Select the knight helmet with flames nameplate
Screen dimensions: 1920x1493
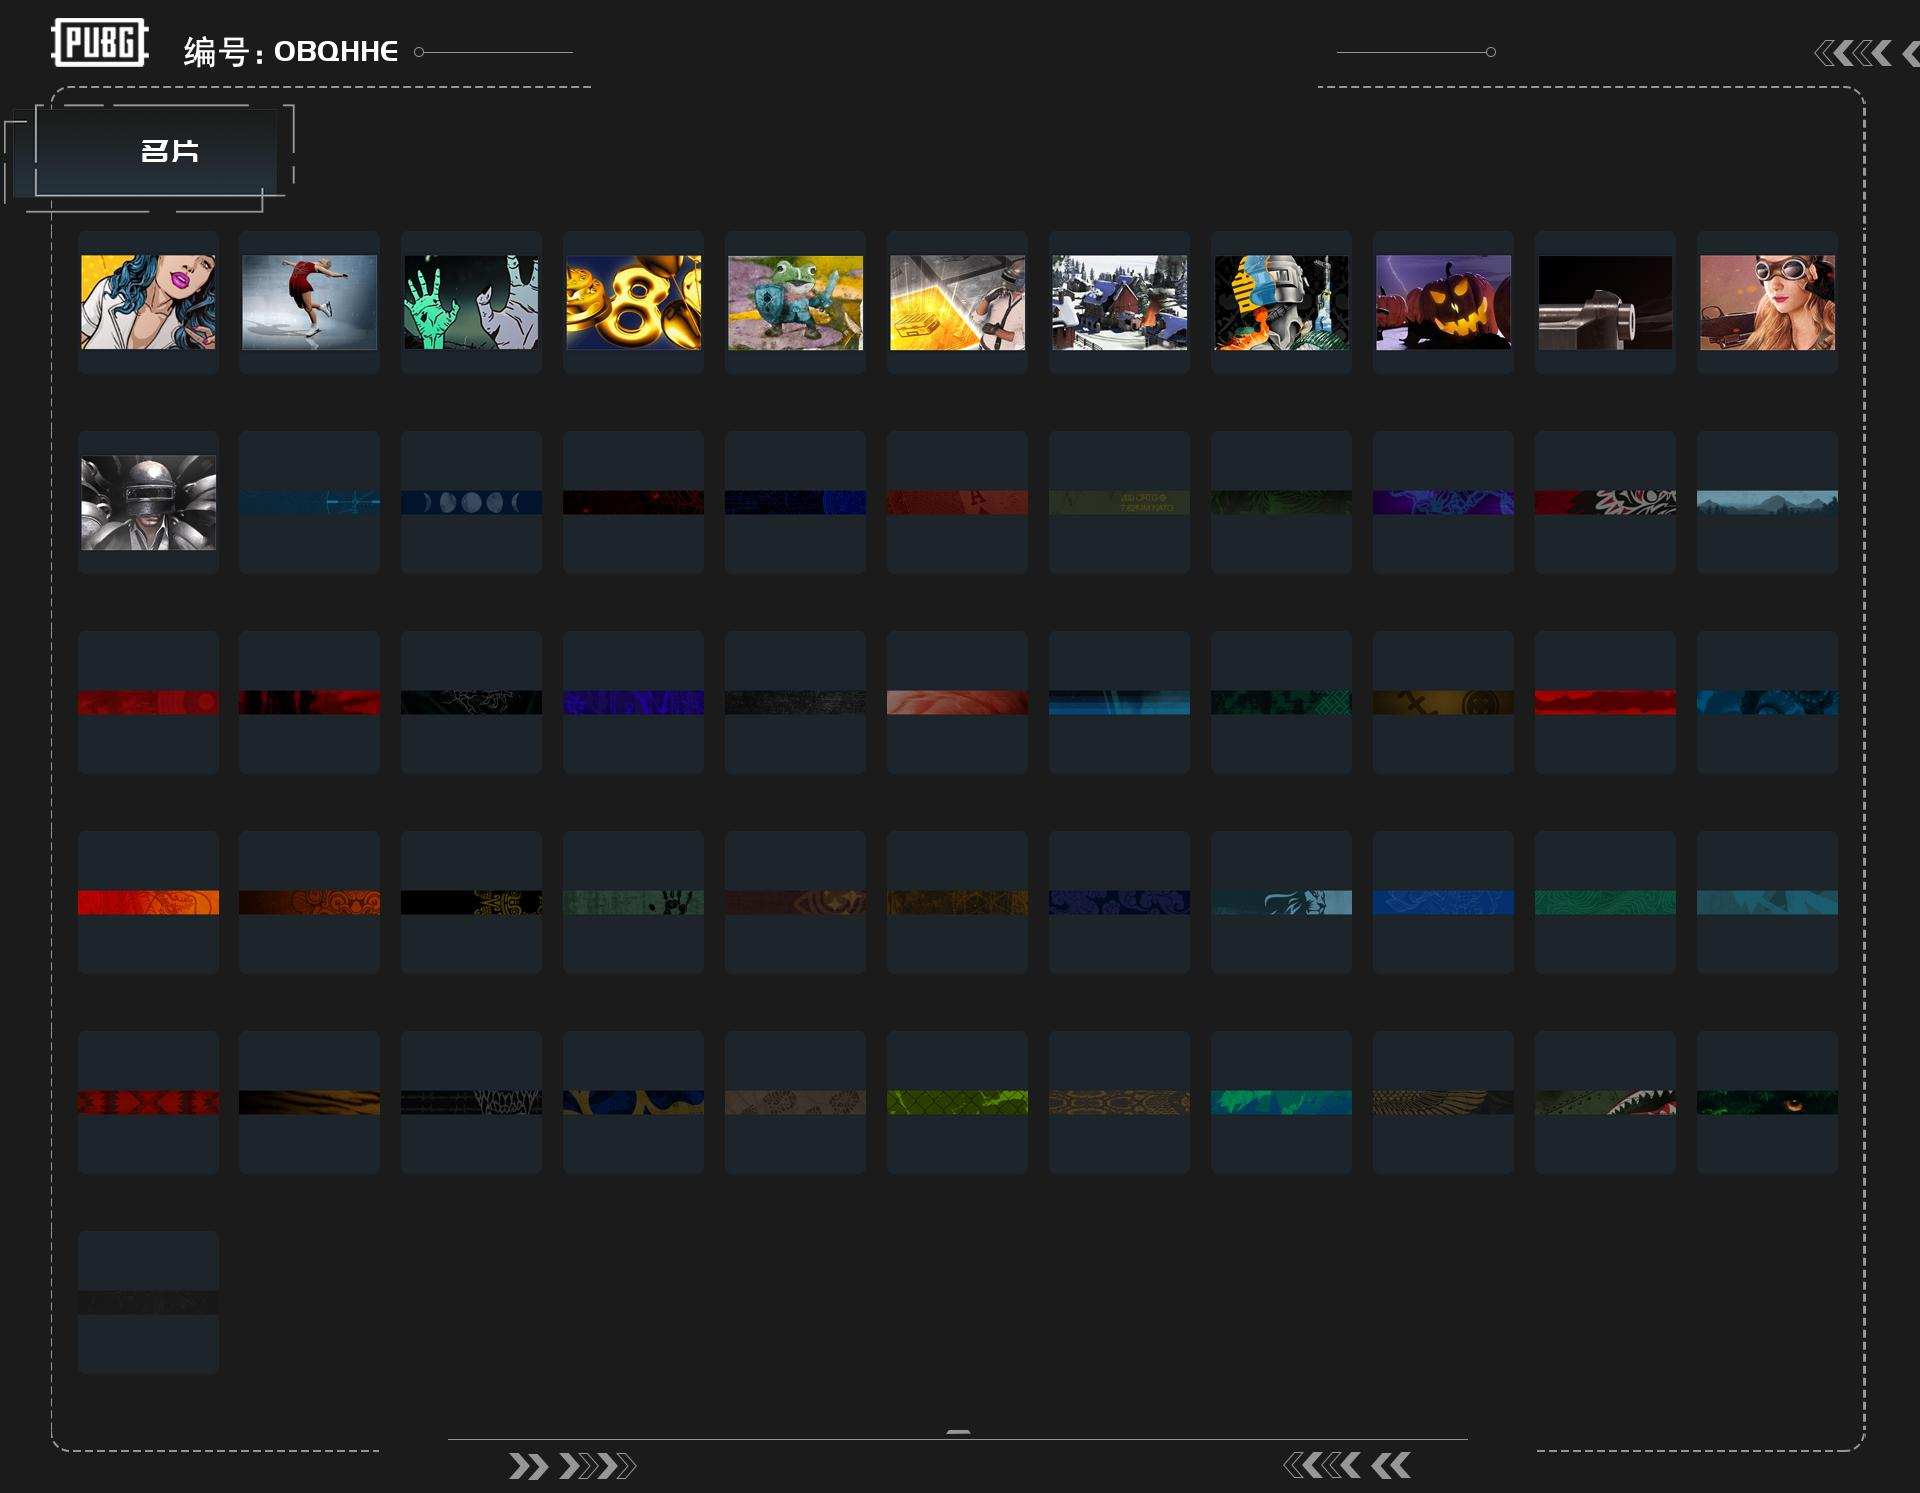[x=1281, y=302]
